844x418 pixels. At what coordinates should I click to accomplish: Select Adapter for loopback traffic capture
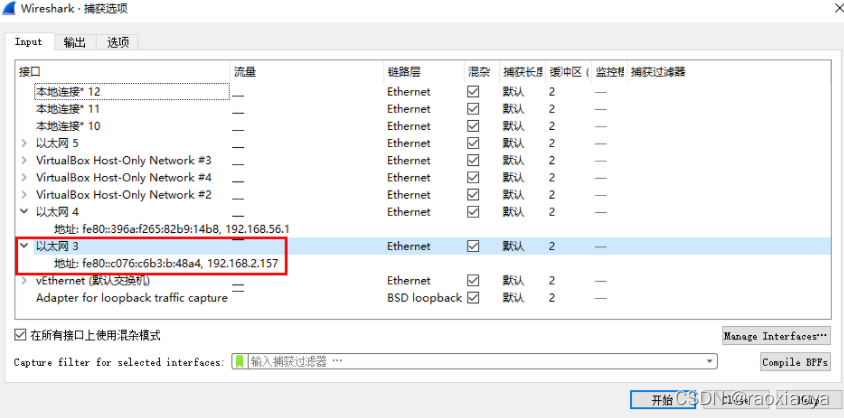coord(132,297)
